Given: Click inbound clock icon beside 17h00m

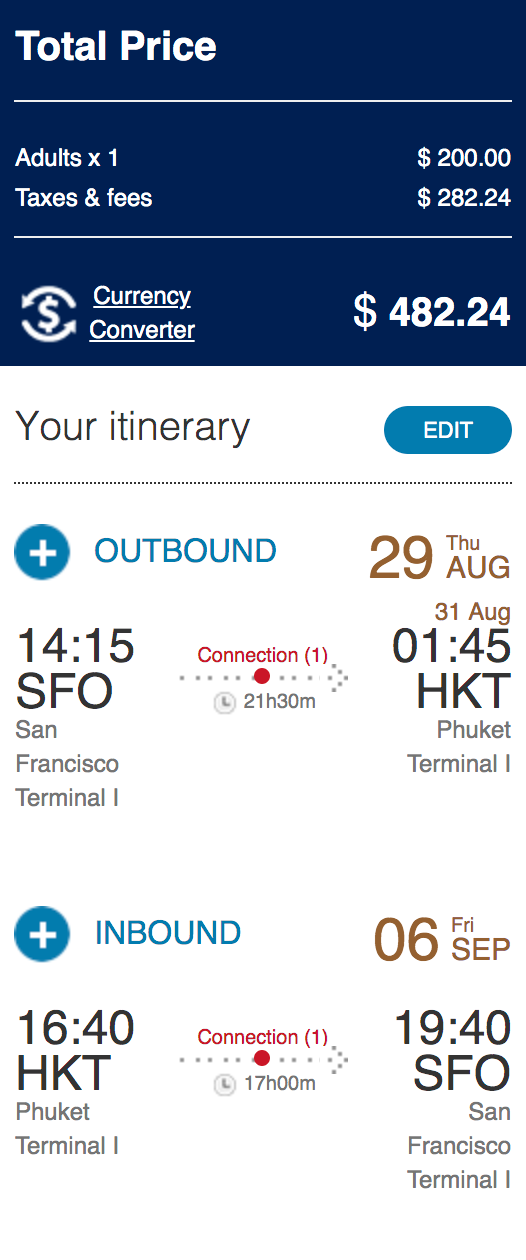Looking at the screenshot, I should click(225, 1084).
